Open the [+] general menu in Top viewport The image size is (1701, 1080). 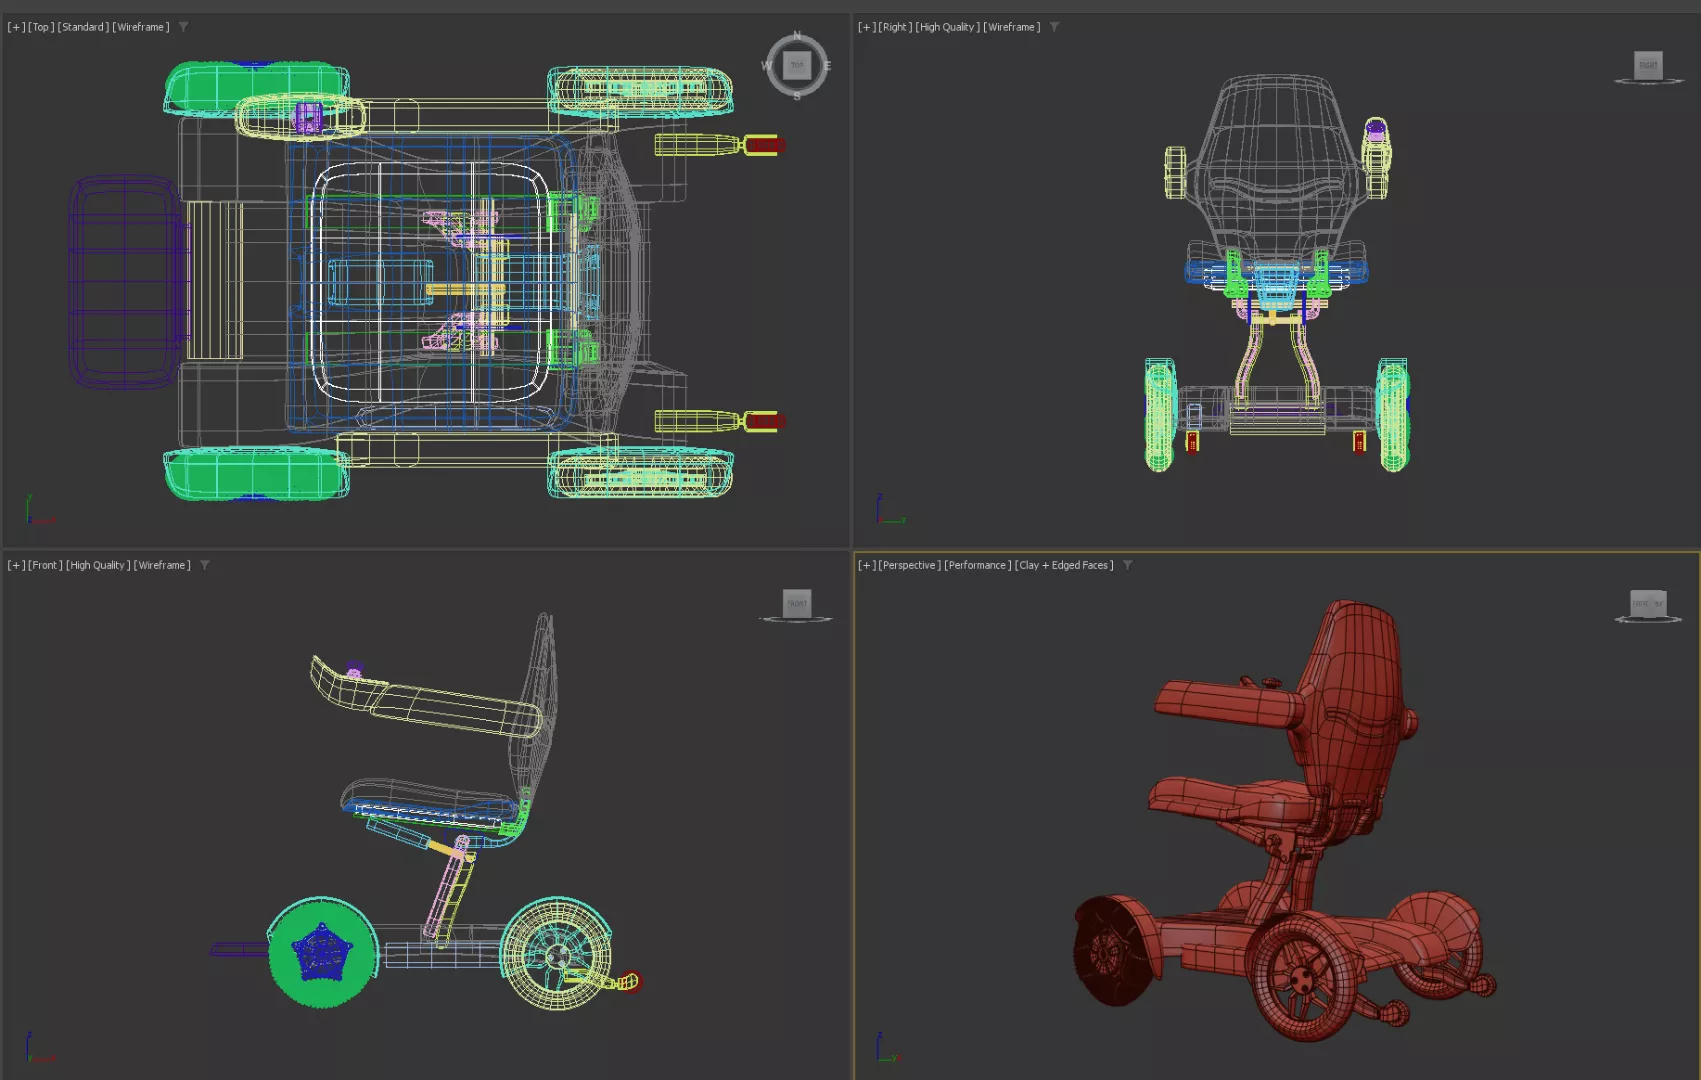click(x=16, y=27)
